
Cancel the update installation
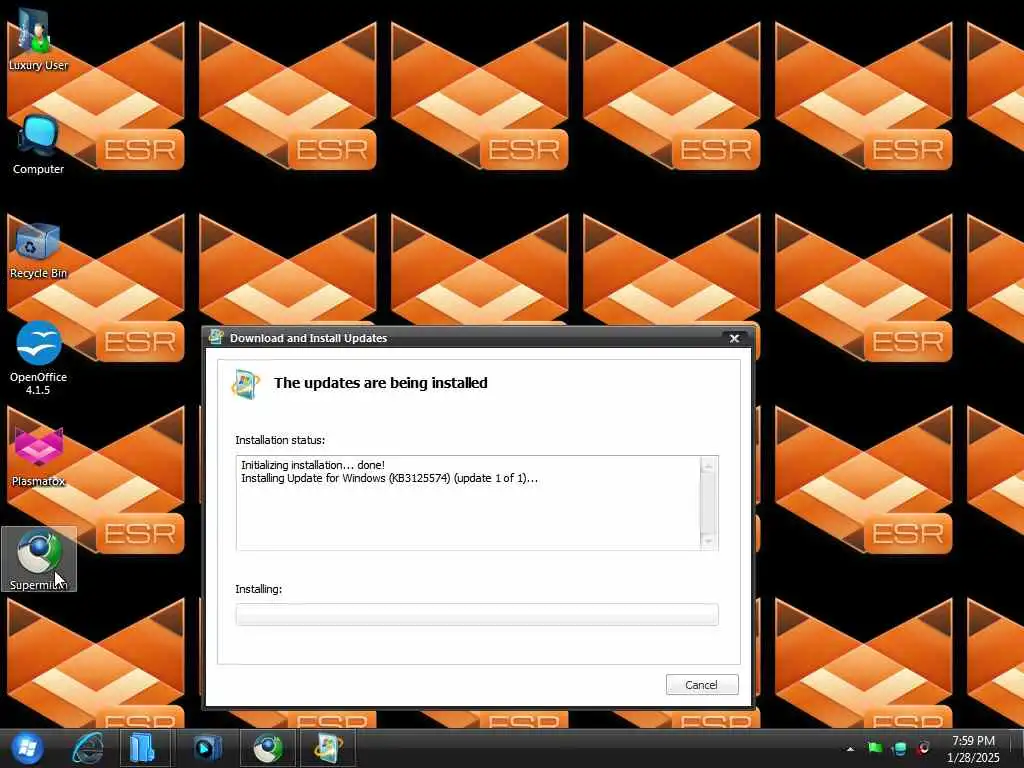(702, 684)
